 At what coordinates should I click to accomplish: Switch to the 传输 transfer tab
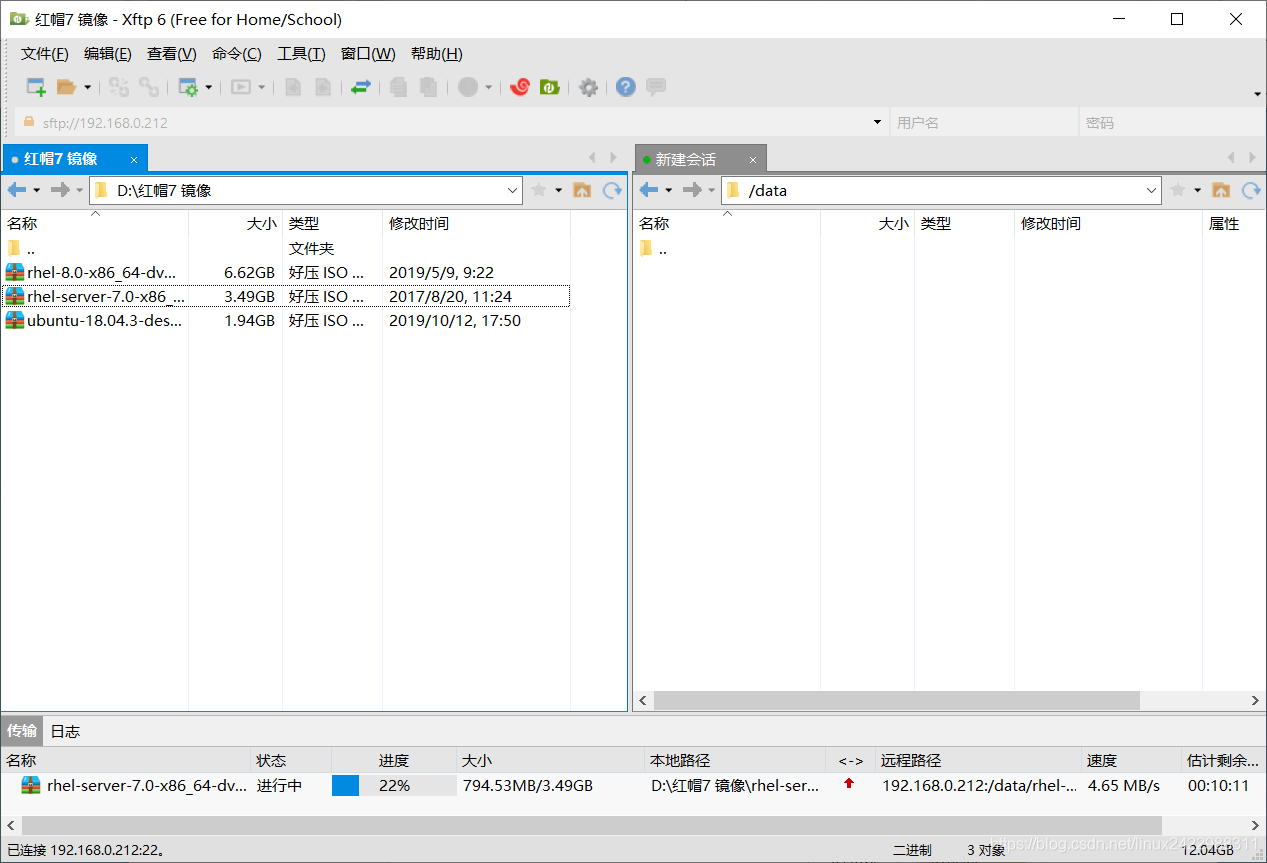pos(22,731)
